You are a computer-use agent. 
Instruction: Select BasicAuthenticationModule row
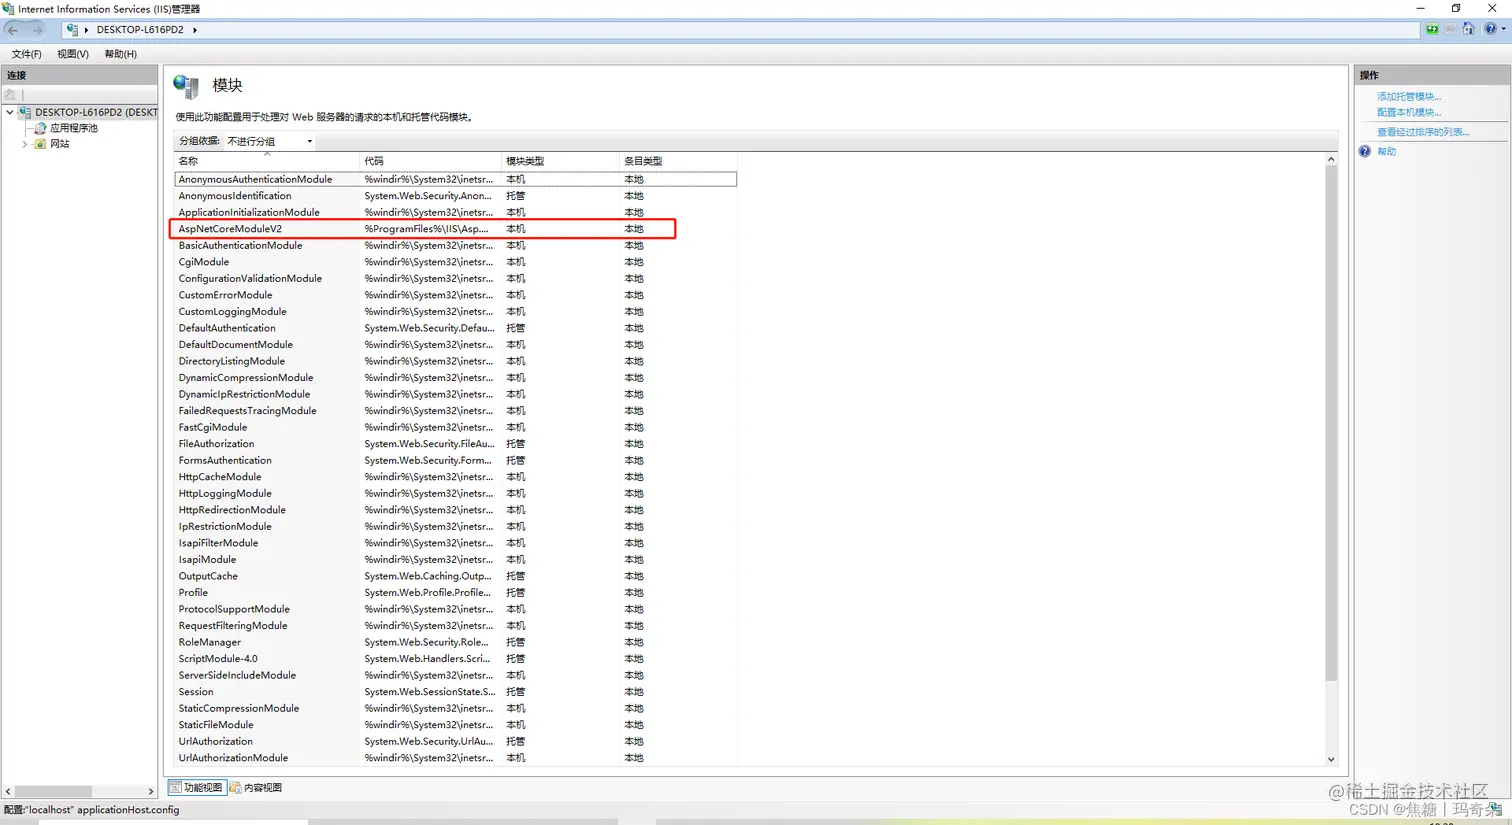(456, 245)
